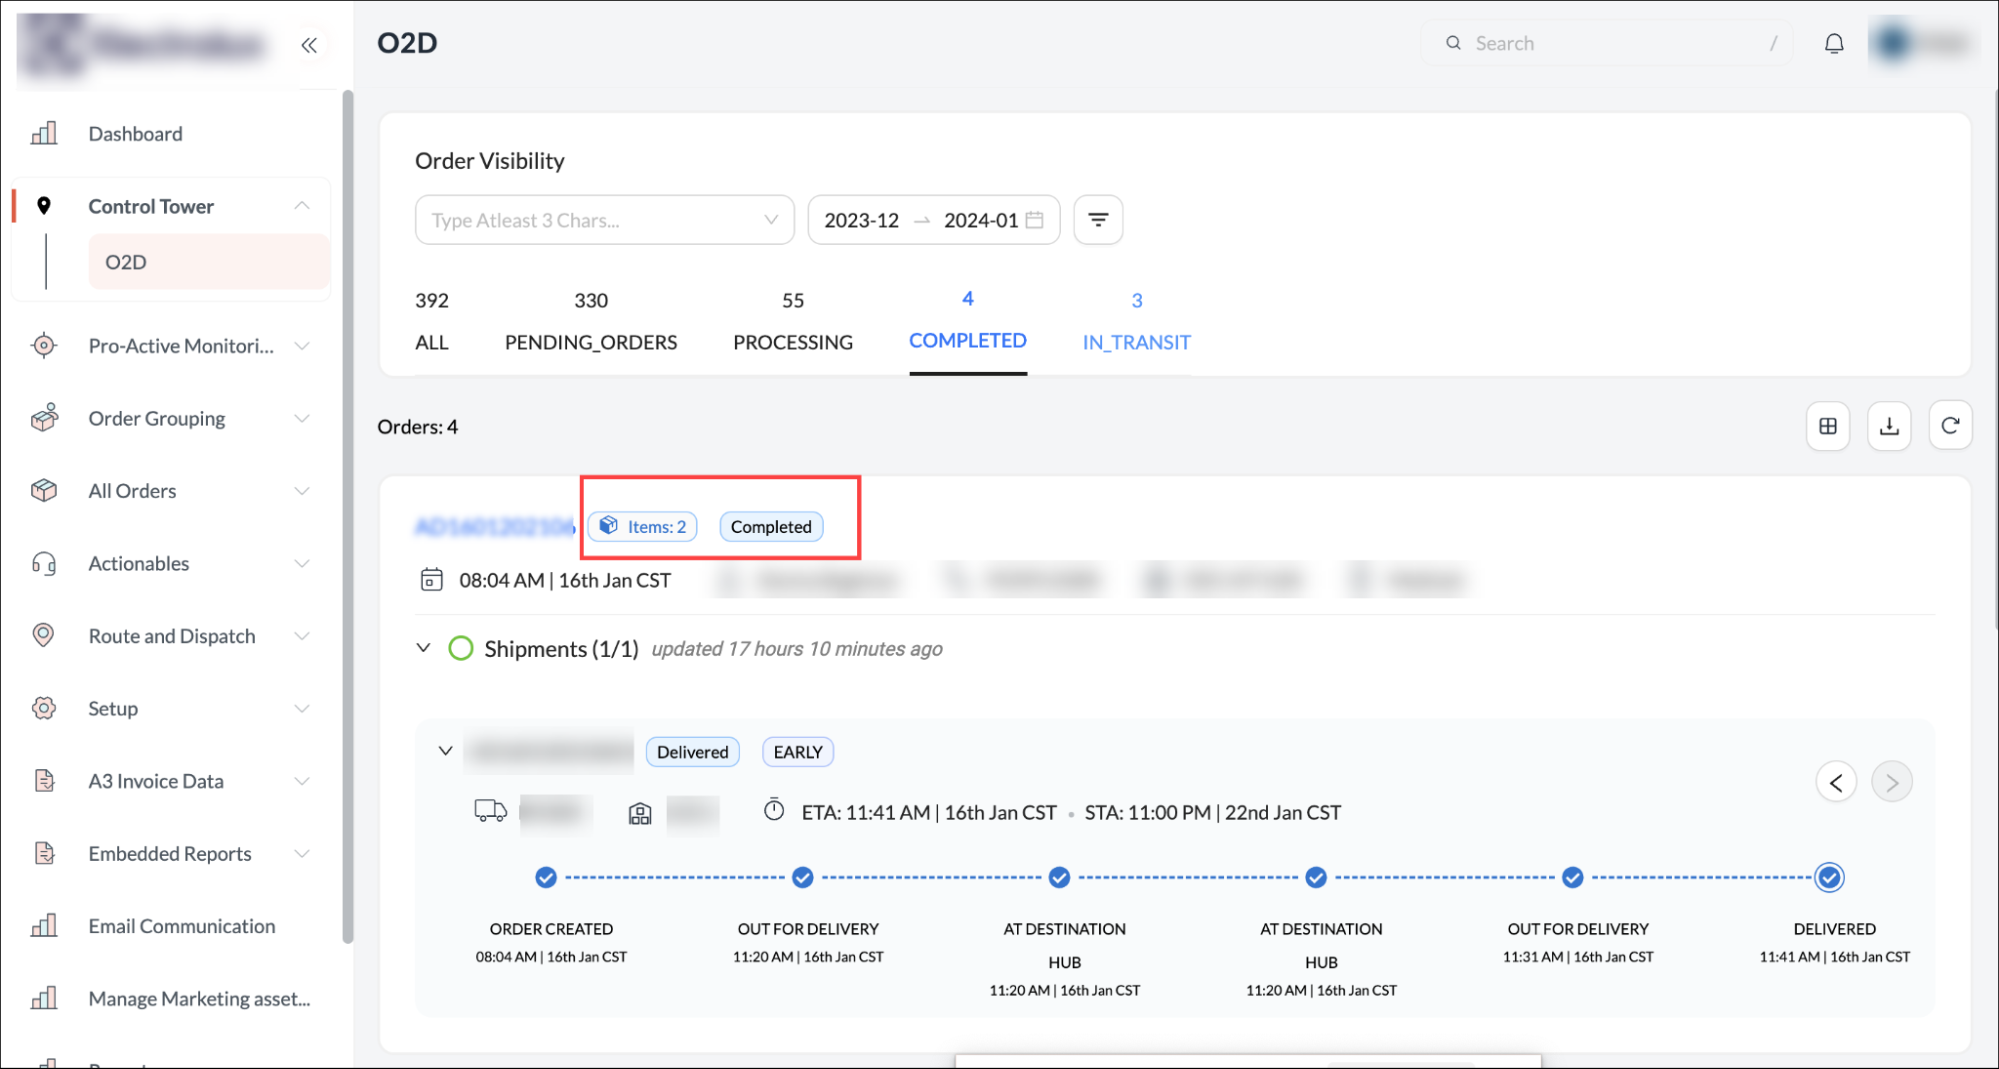The image size is (1999, 1069).
Task: Click the Delivered status badge
Action: point(692,752)
